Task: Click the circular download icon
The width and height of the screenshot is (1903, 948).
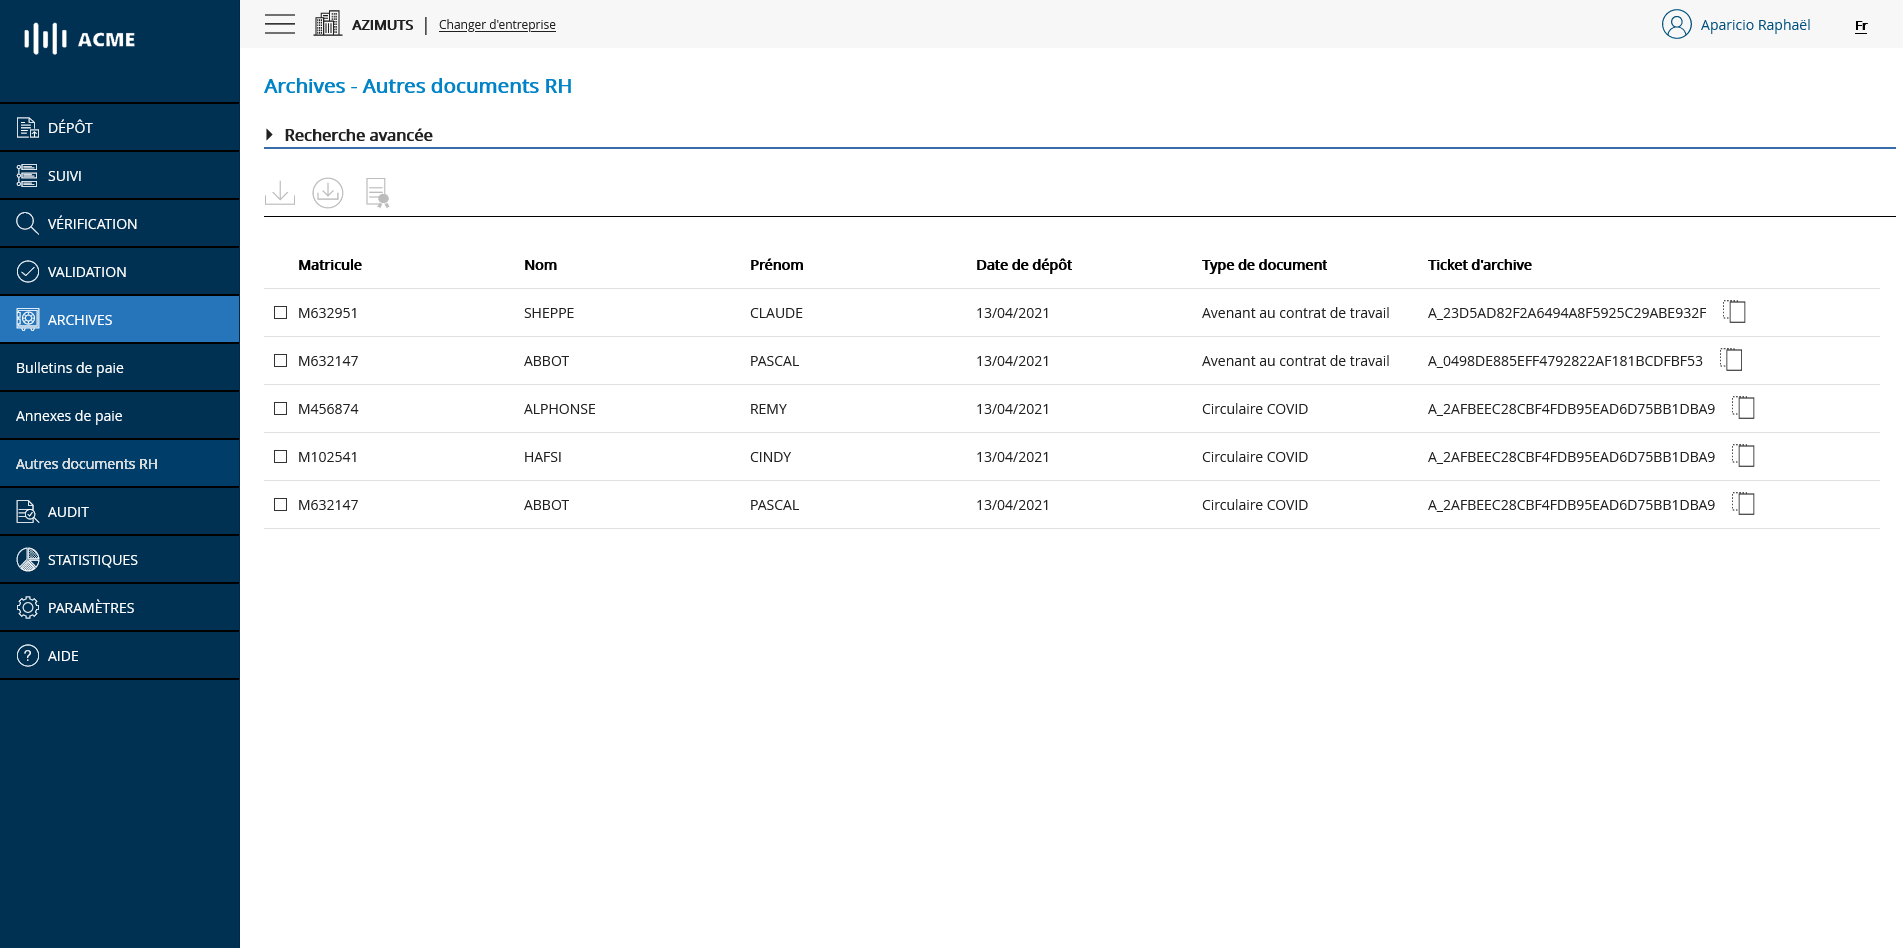Action: pos(328,193)
